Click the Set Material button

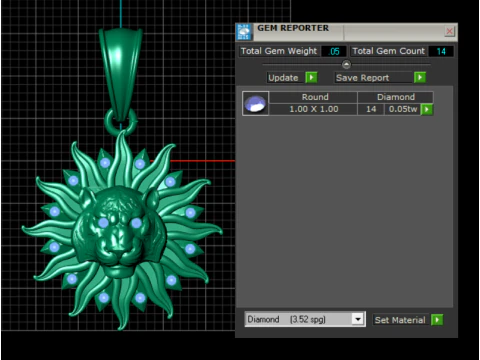400,320
